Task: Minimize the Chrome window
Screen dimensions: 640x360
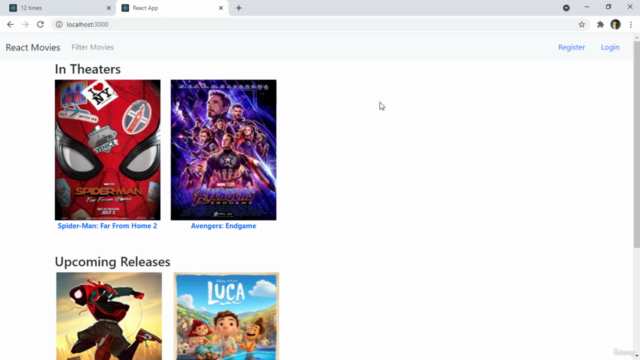Action: pos(587,7)
